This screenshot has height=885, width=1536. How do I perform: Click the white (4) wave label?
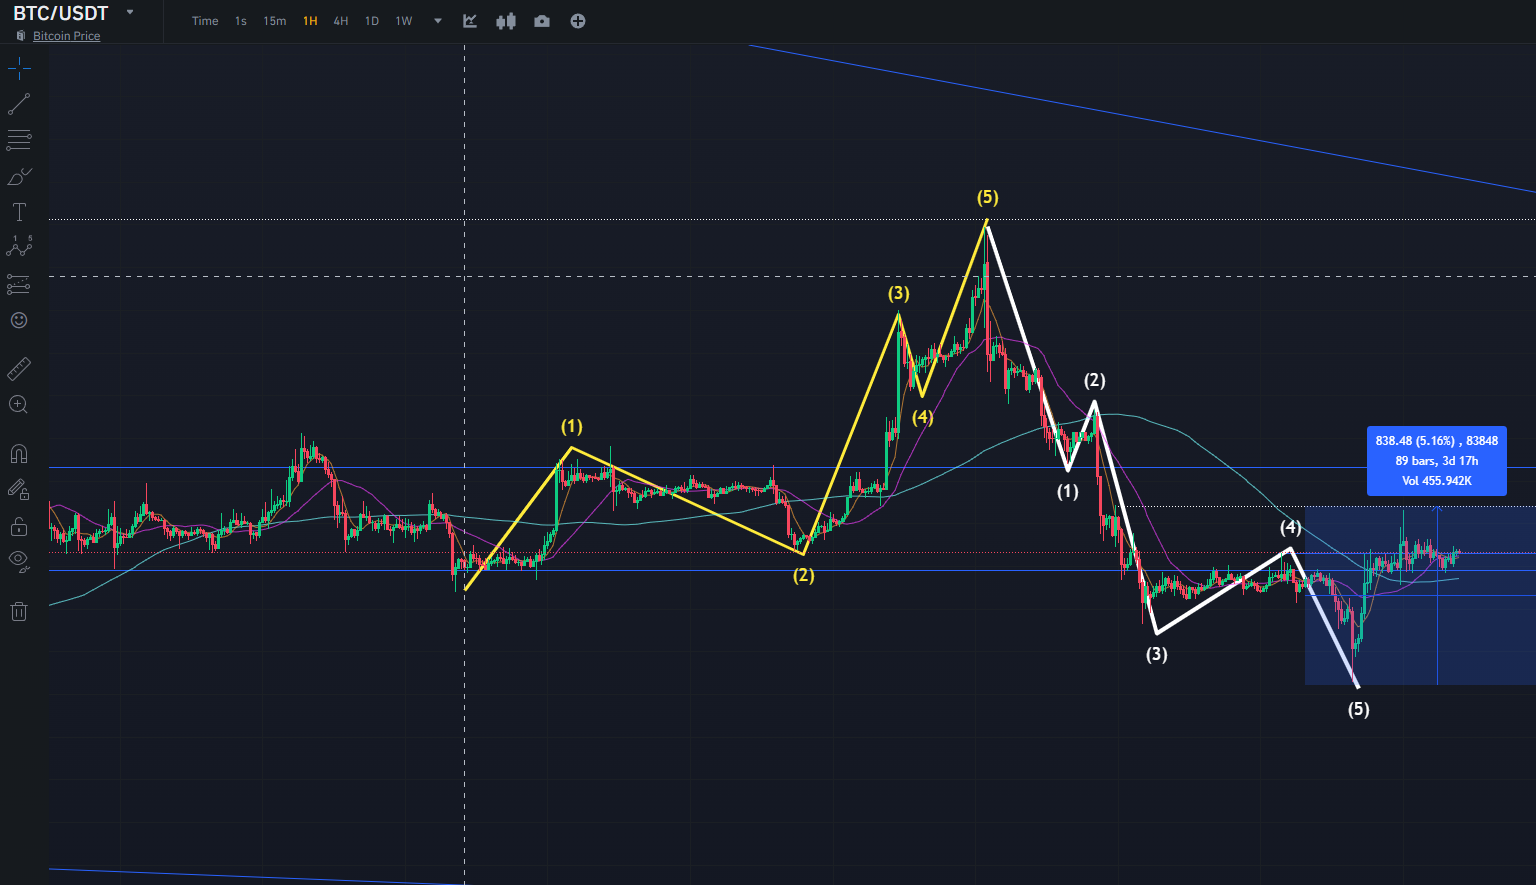pyautogui.click(x=1291, y=527)
